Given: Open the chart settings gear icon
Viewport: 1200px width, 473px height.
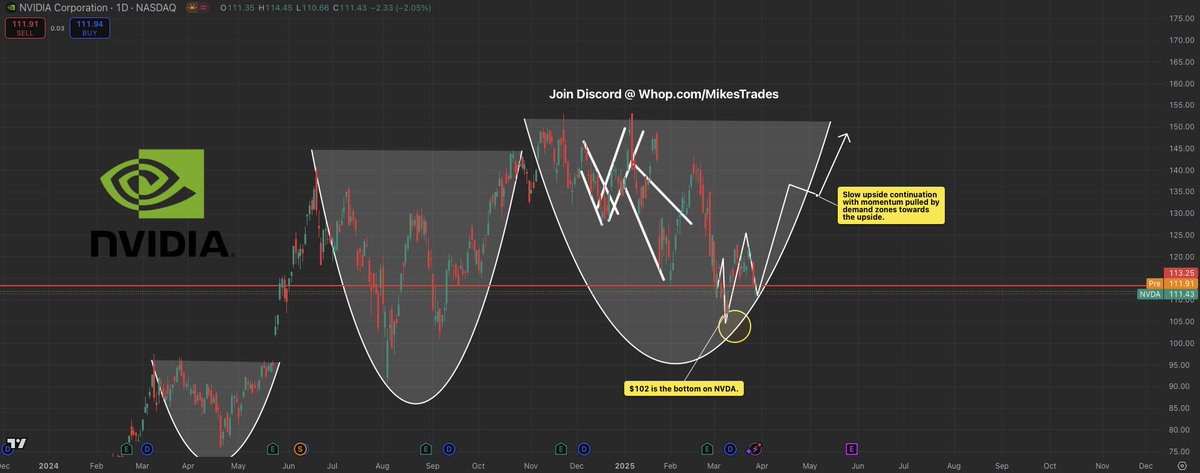Looking at the screenshot, I should click(1181, 465).
